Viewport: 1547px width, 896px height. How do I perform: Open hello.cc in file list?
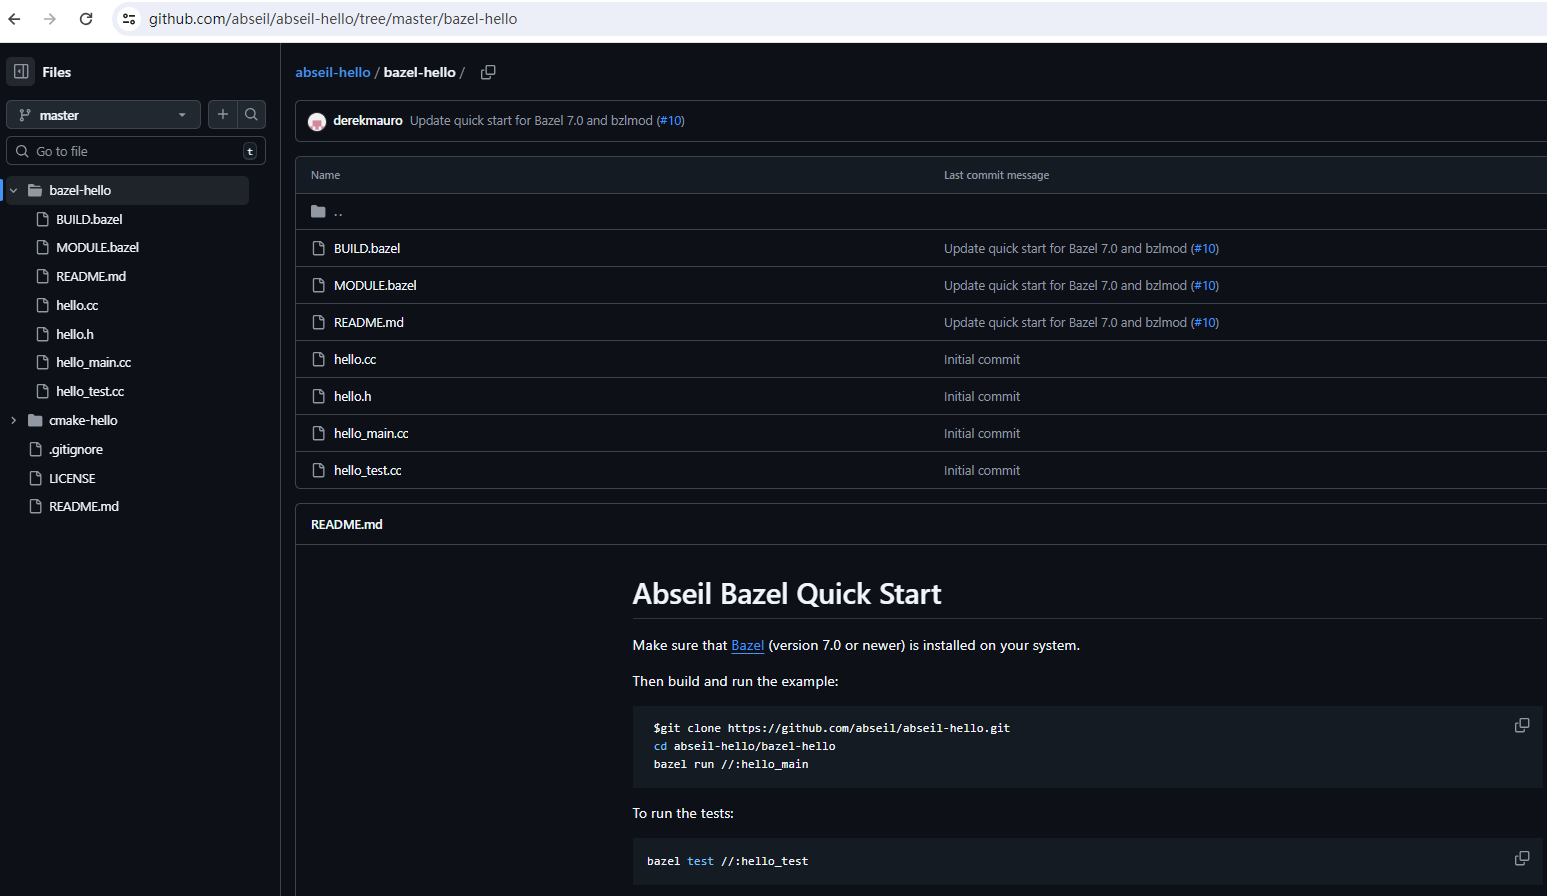click(355, 359)
